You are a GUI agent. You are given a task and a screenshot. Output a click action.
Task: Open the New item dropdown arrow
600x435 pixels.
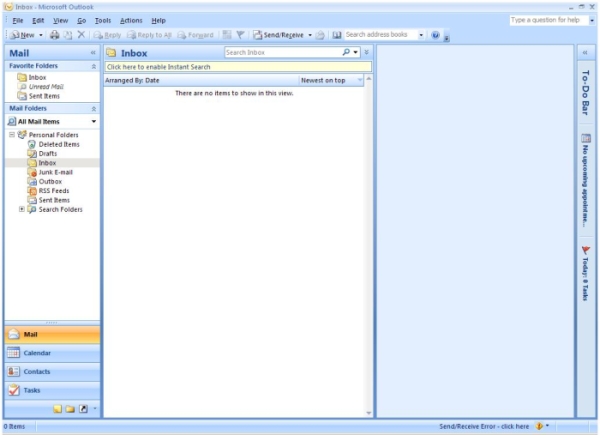pyautogui.click(x=41, y=35)
